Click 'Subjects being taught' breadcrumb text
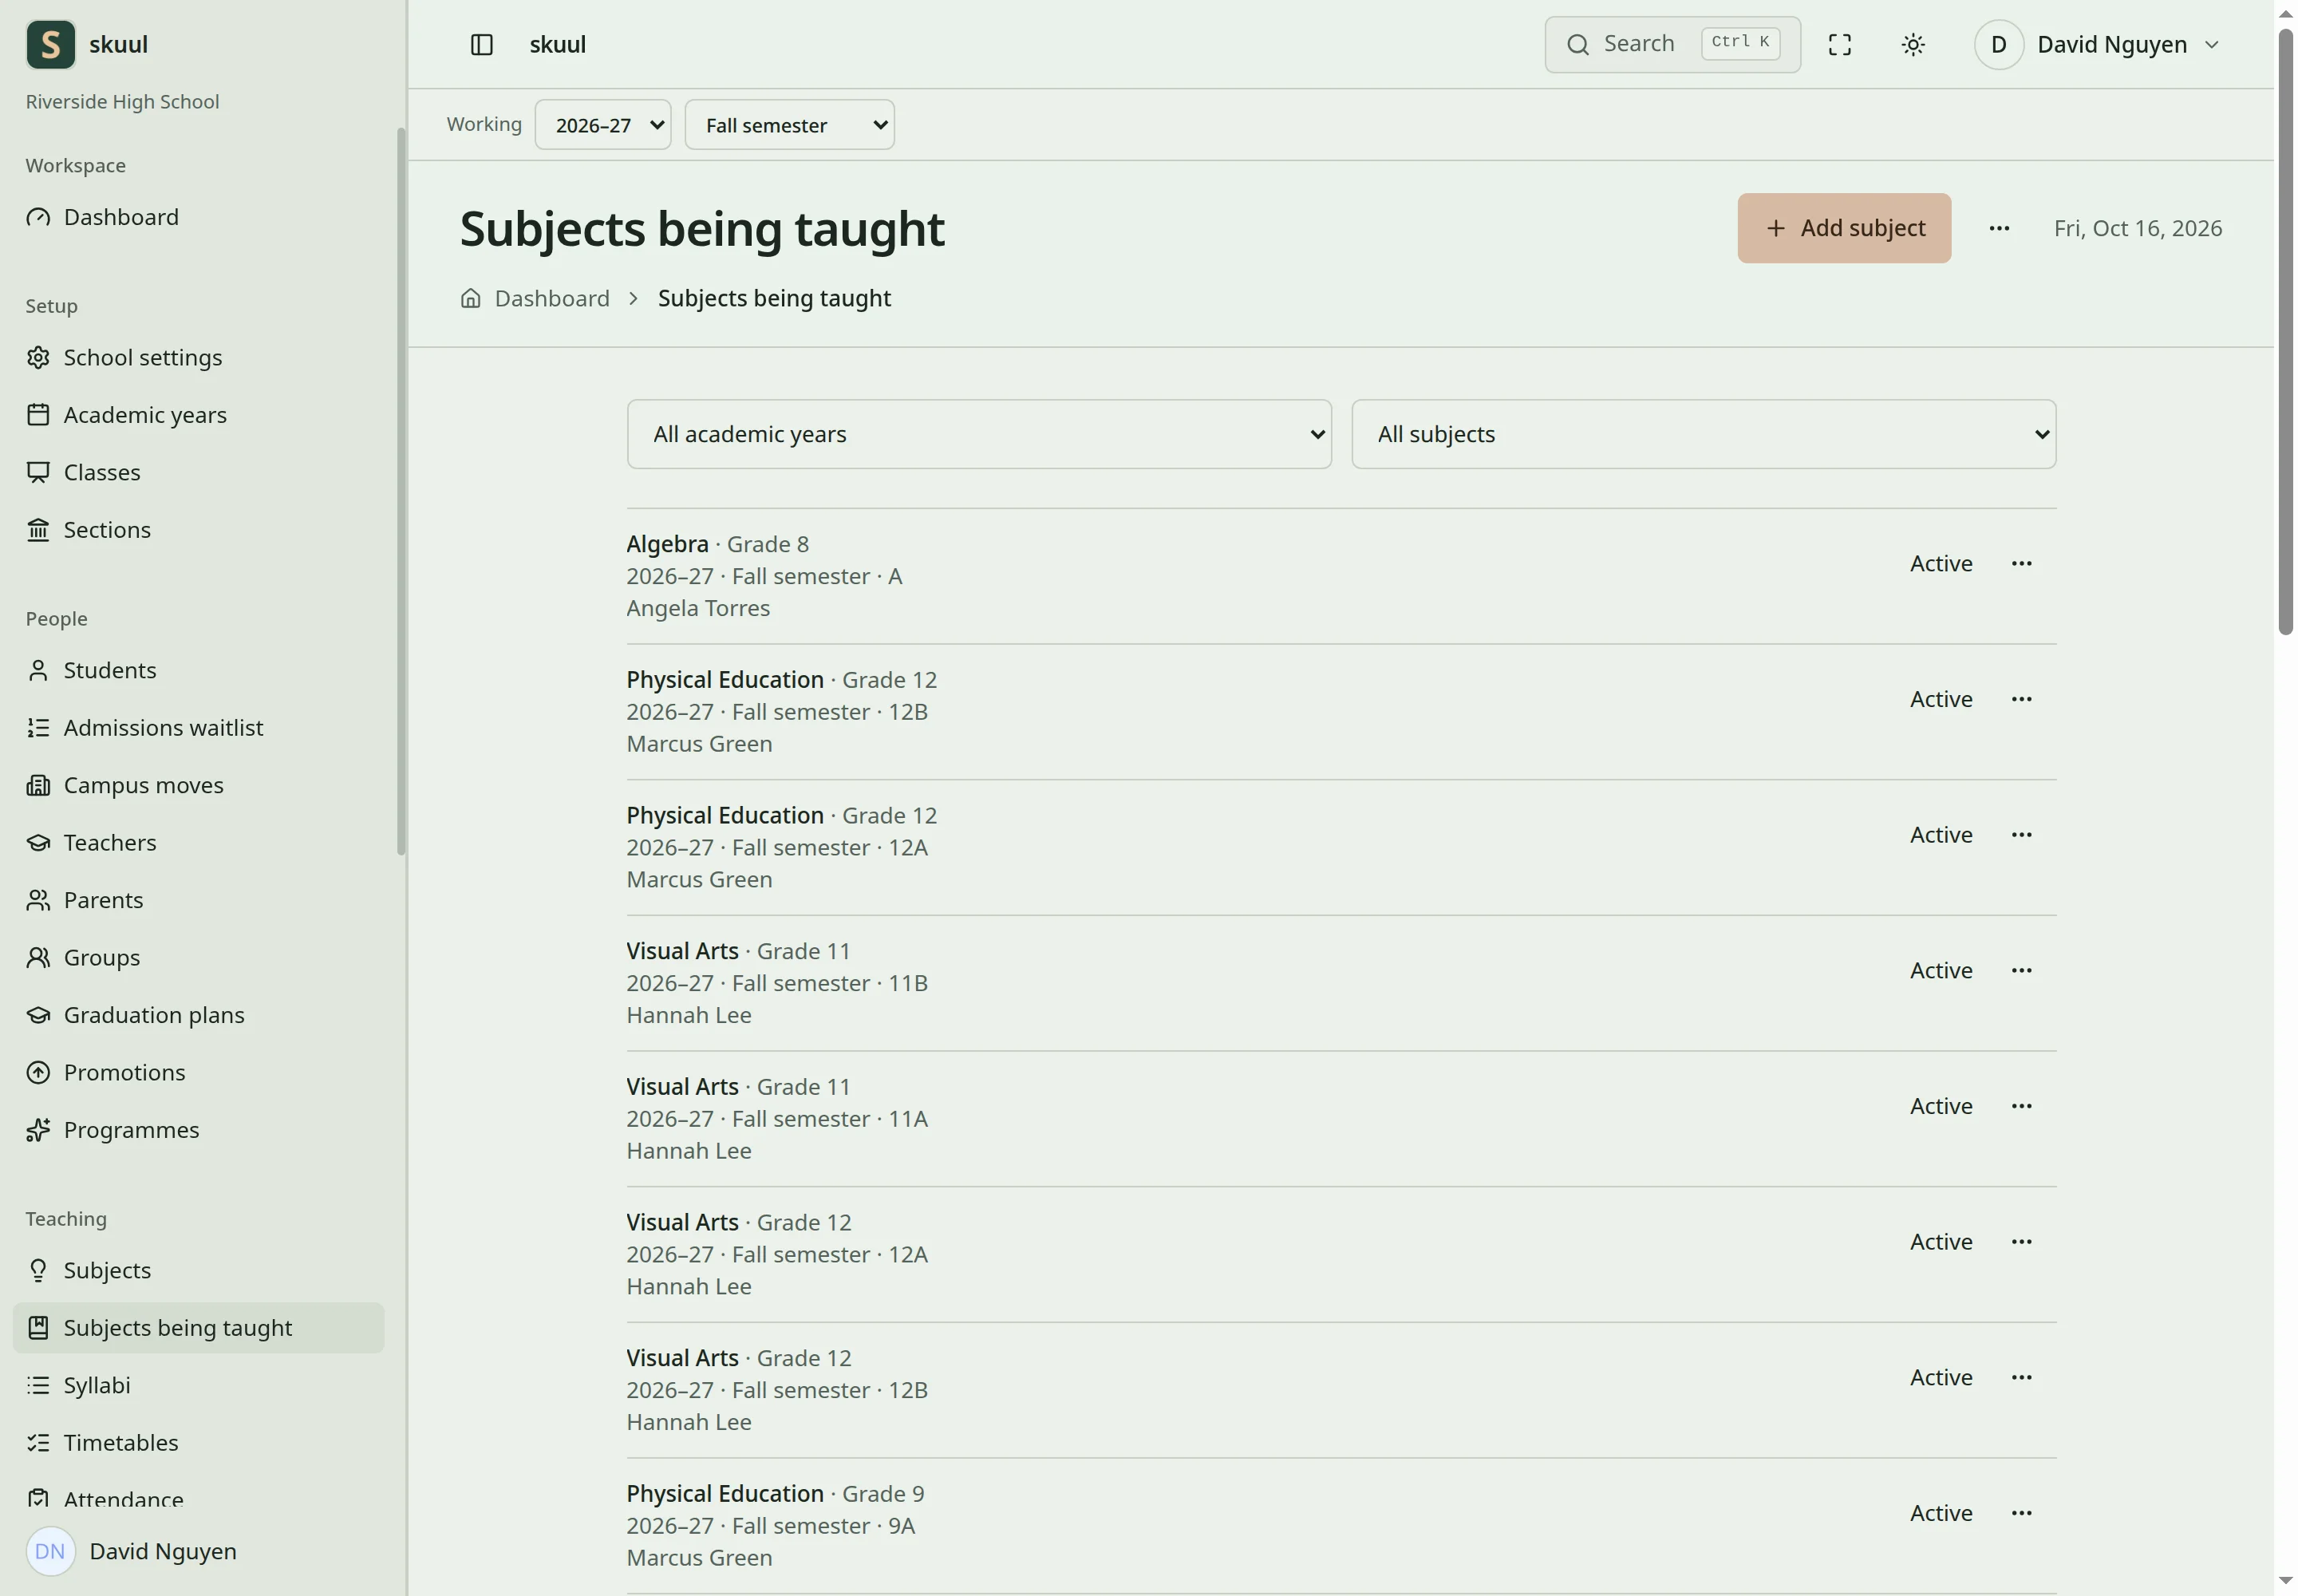 [774, 298]
